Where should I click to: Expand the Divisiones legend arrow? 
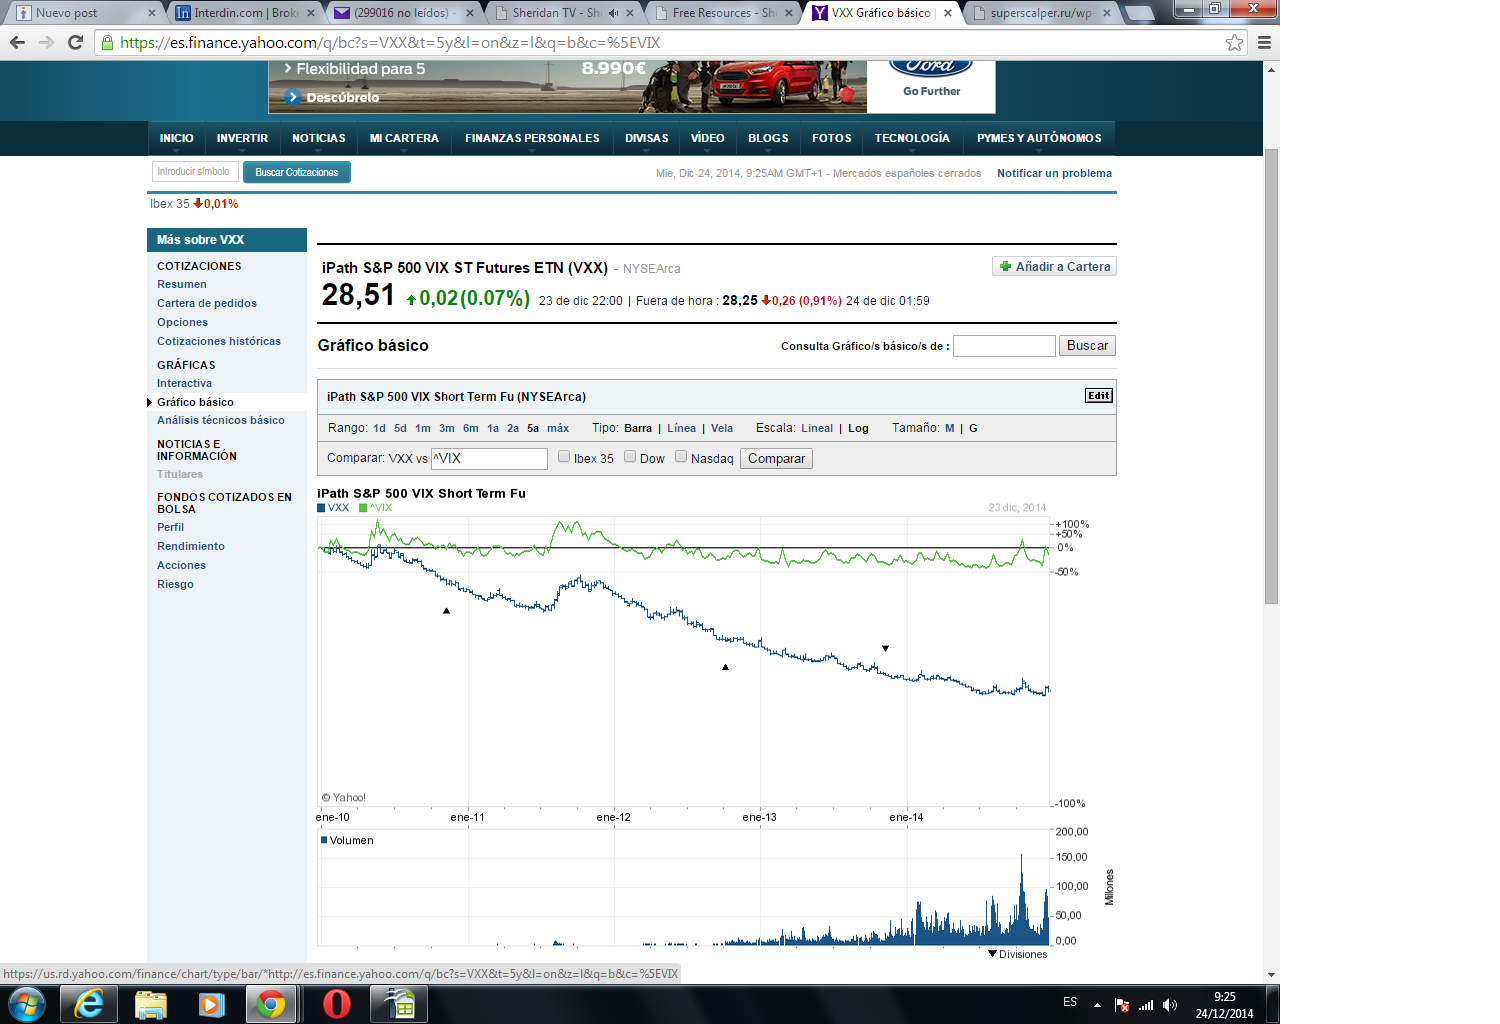(x=992, y=954)
